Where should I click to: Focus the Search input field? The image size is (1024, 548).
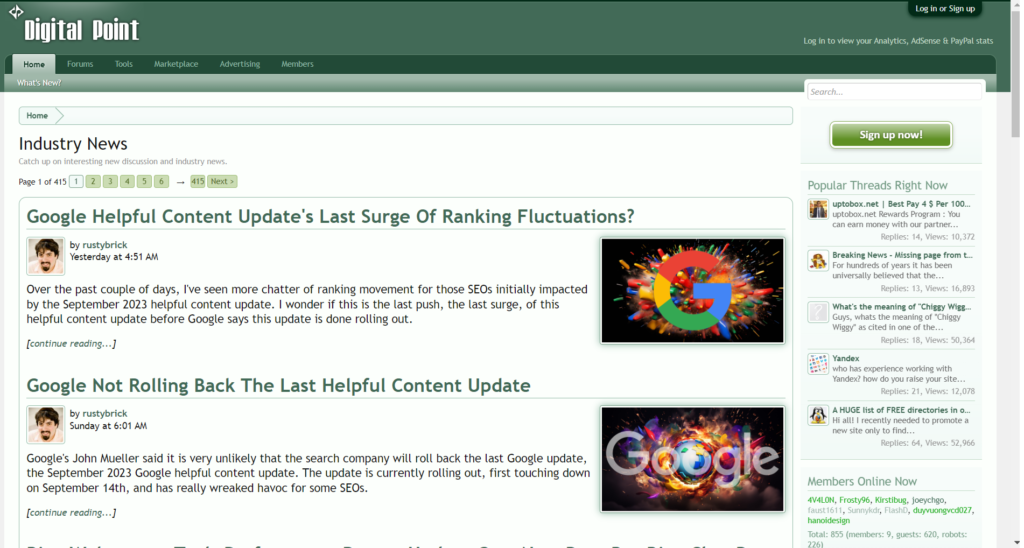[x=894, y=91]
